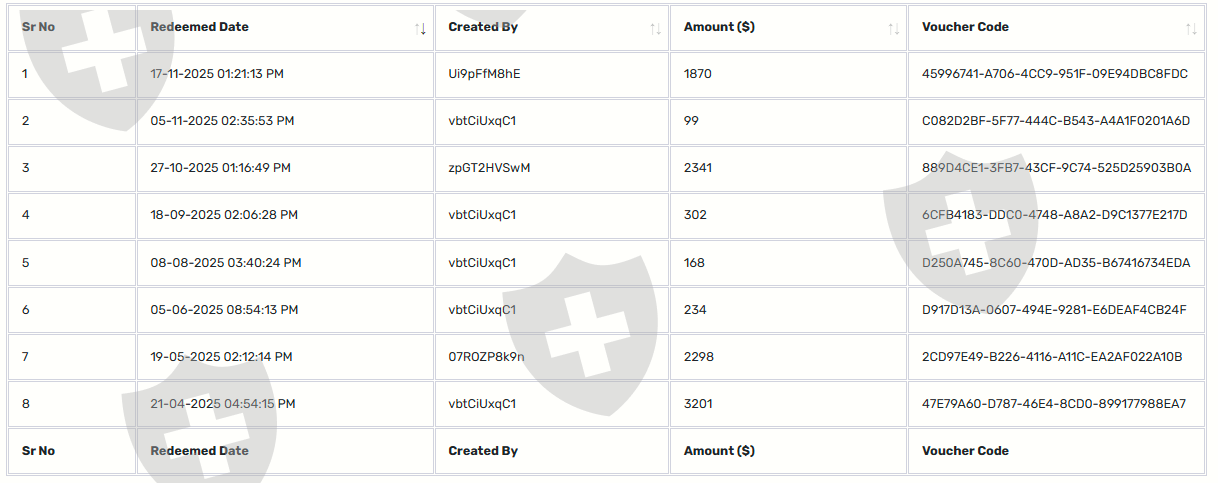This screenshot has height=483, width=1218.
Task: Select the amount 3201 cell
Action: [789, 404]
